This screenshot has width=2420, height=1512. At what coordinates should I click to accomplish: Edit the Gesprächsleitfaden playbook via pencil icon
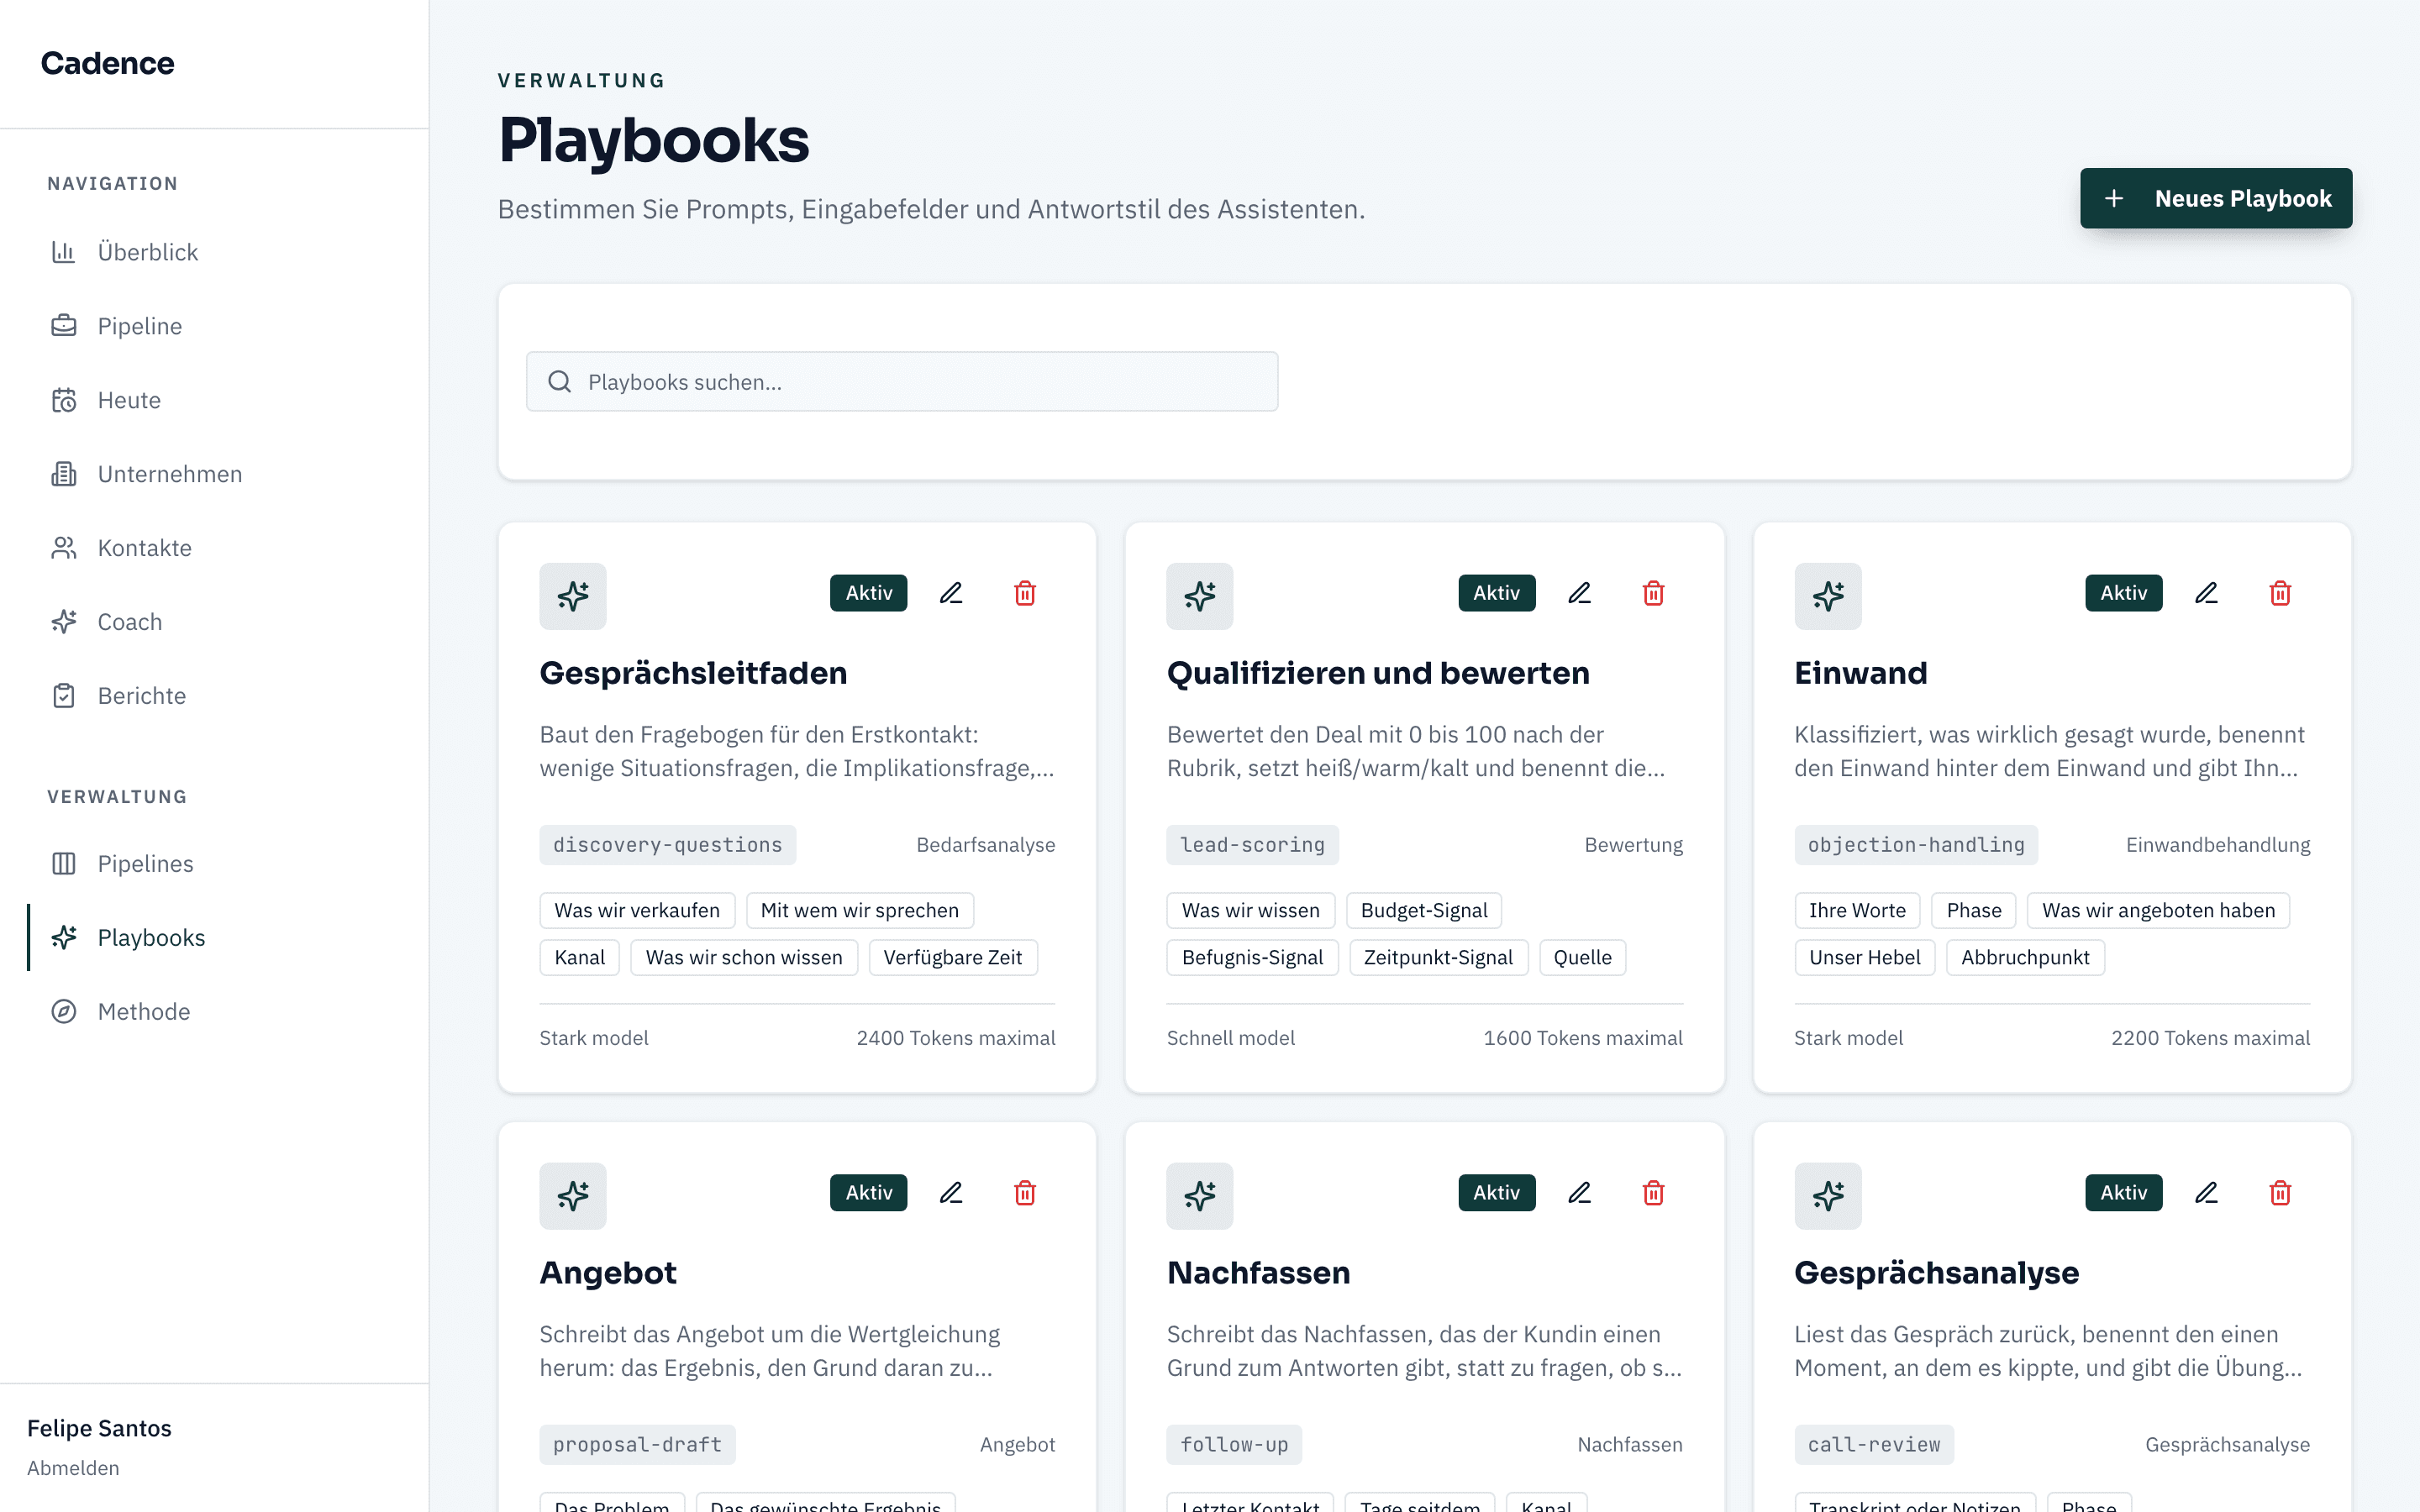click(951, 593)
